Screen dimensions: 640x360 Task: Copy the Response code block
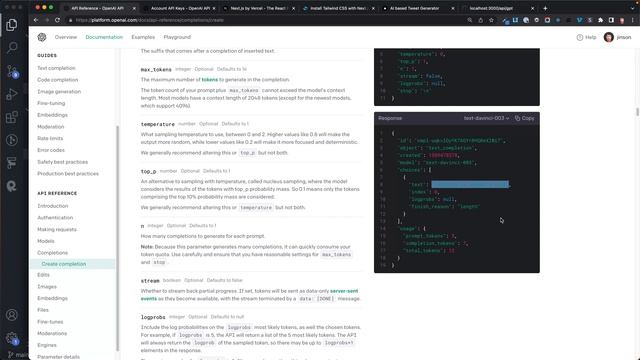click(524, 118)
